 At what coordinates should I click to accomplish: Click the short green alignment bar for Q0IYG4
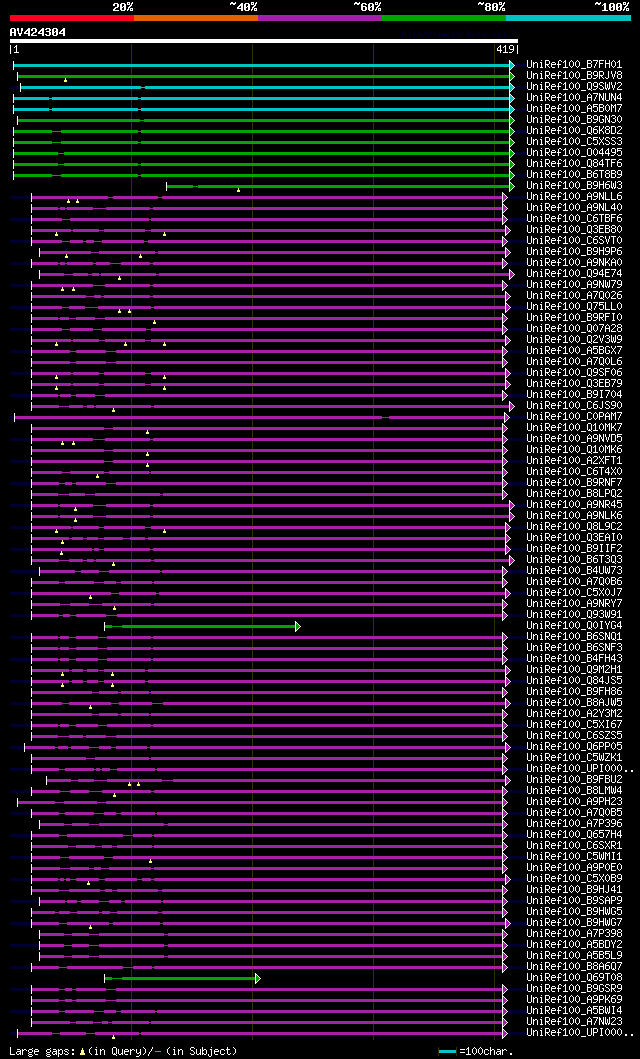click(200, 626)
